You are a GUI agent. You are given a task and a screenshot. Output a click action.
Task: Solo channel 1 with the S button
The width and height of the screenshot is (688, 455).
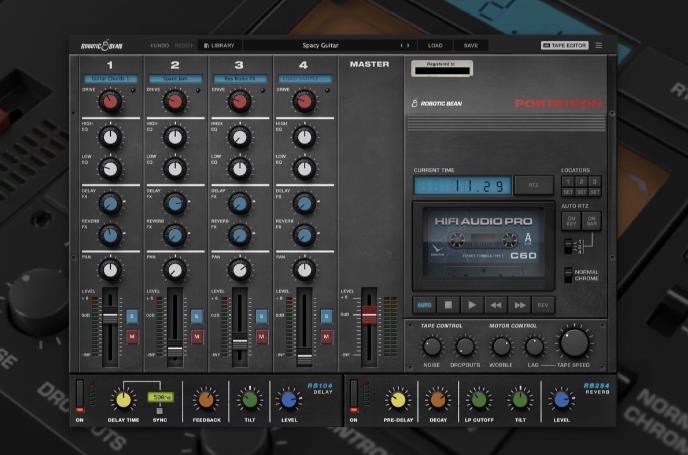click(131, 316)
